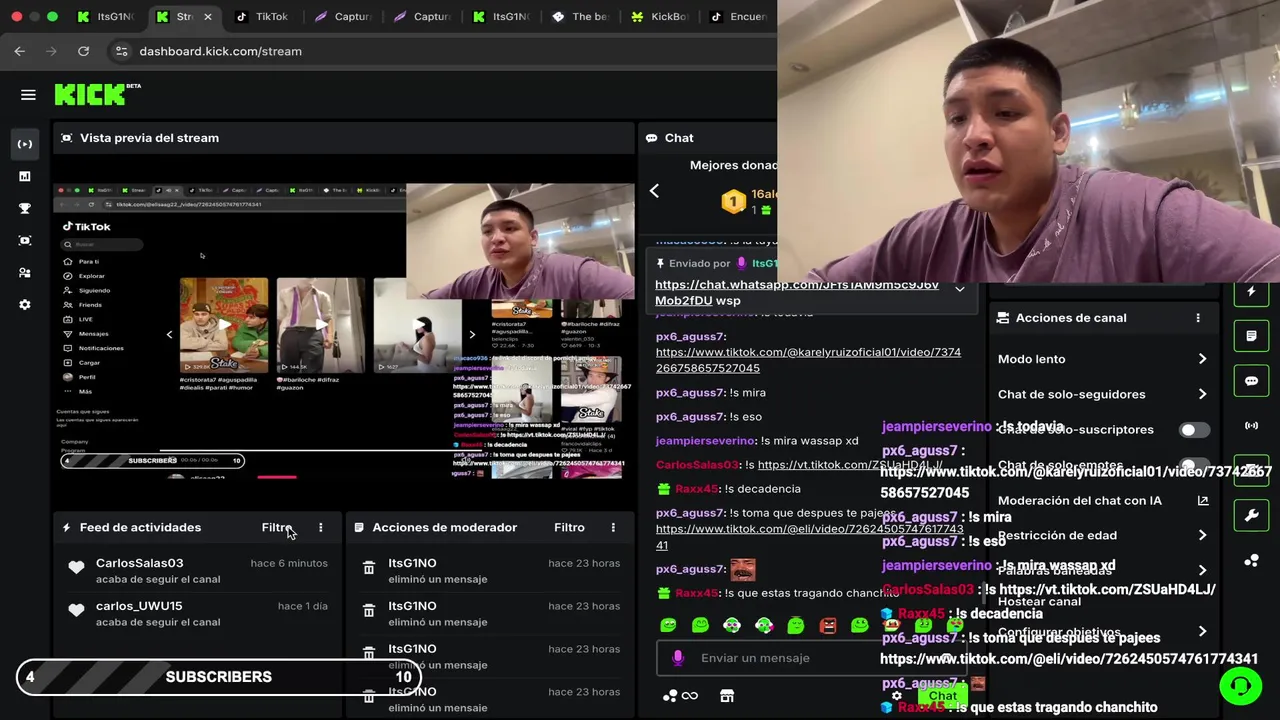Open Filtro in Feed de actividades

pyautogui.click(x=276, y=527)
